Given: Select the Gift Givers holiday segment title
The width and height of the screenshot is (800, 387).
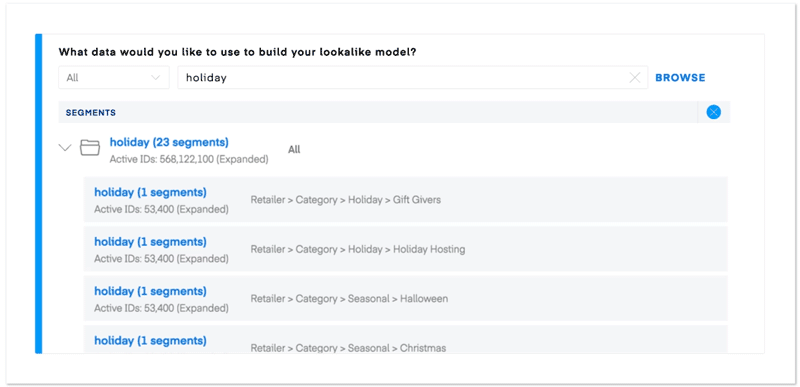Looking at the screenshot, I should pos(151,192).
